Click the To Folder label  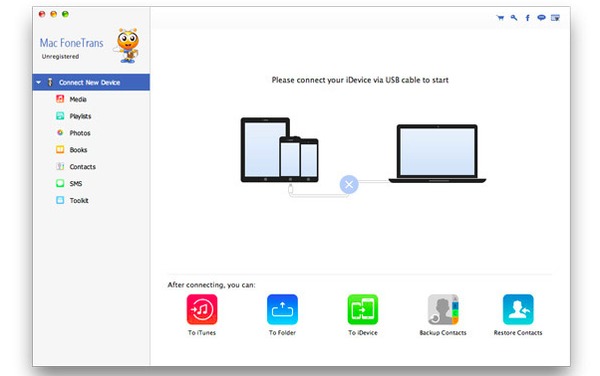point(282,333)
